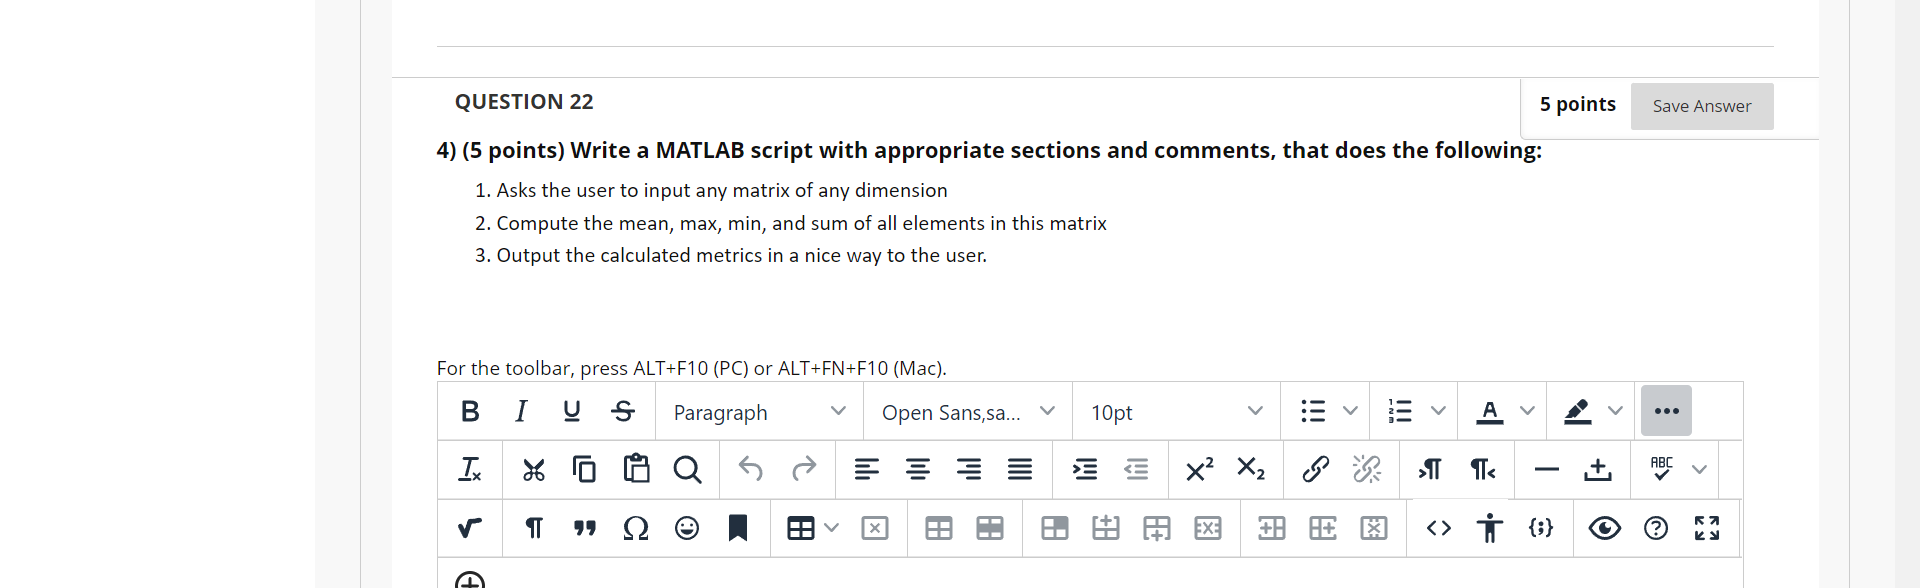
Task: Toggle italic text style
Action: [521, 411]
